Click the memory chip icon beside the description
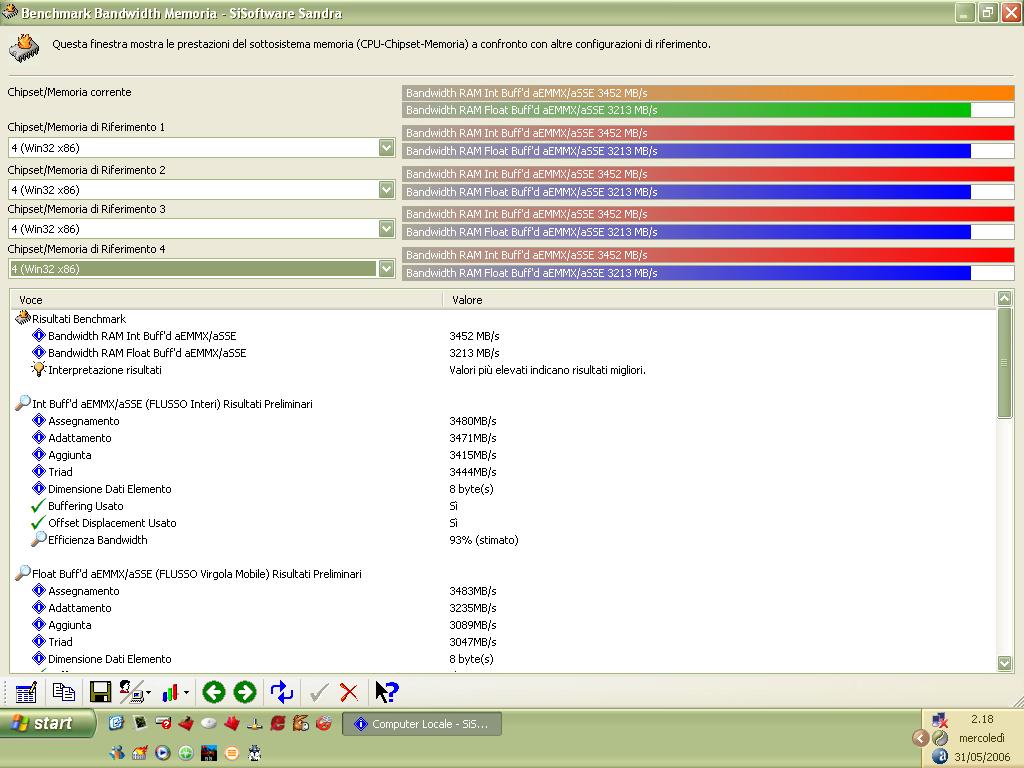 tap(24, 48)
